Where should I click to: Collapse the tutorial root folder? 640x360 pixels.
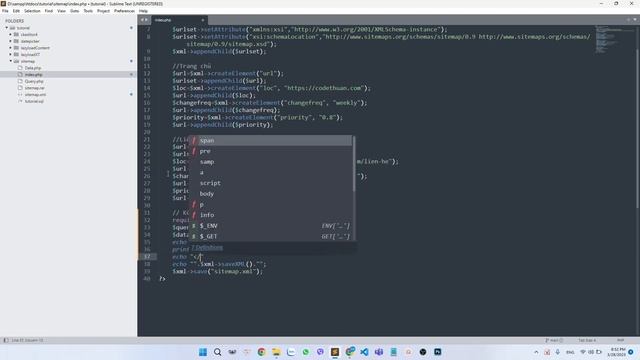7,28
